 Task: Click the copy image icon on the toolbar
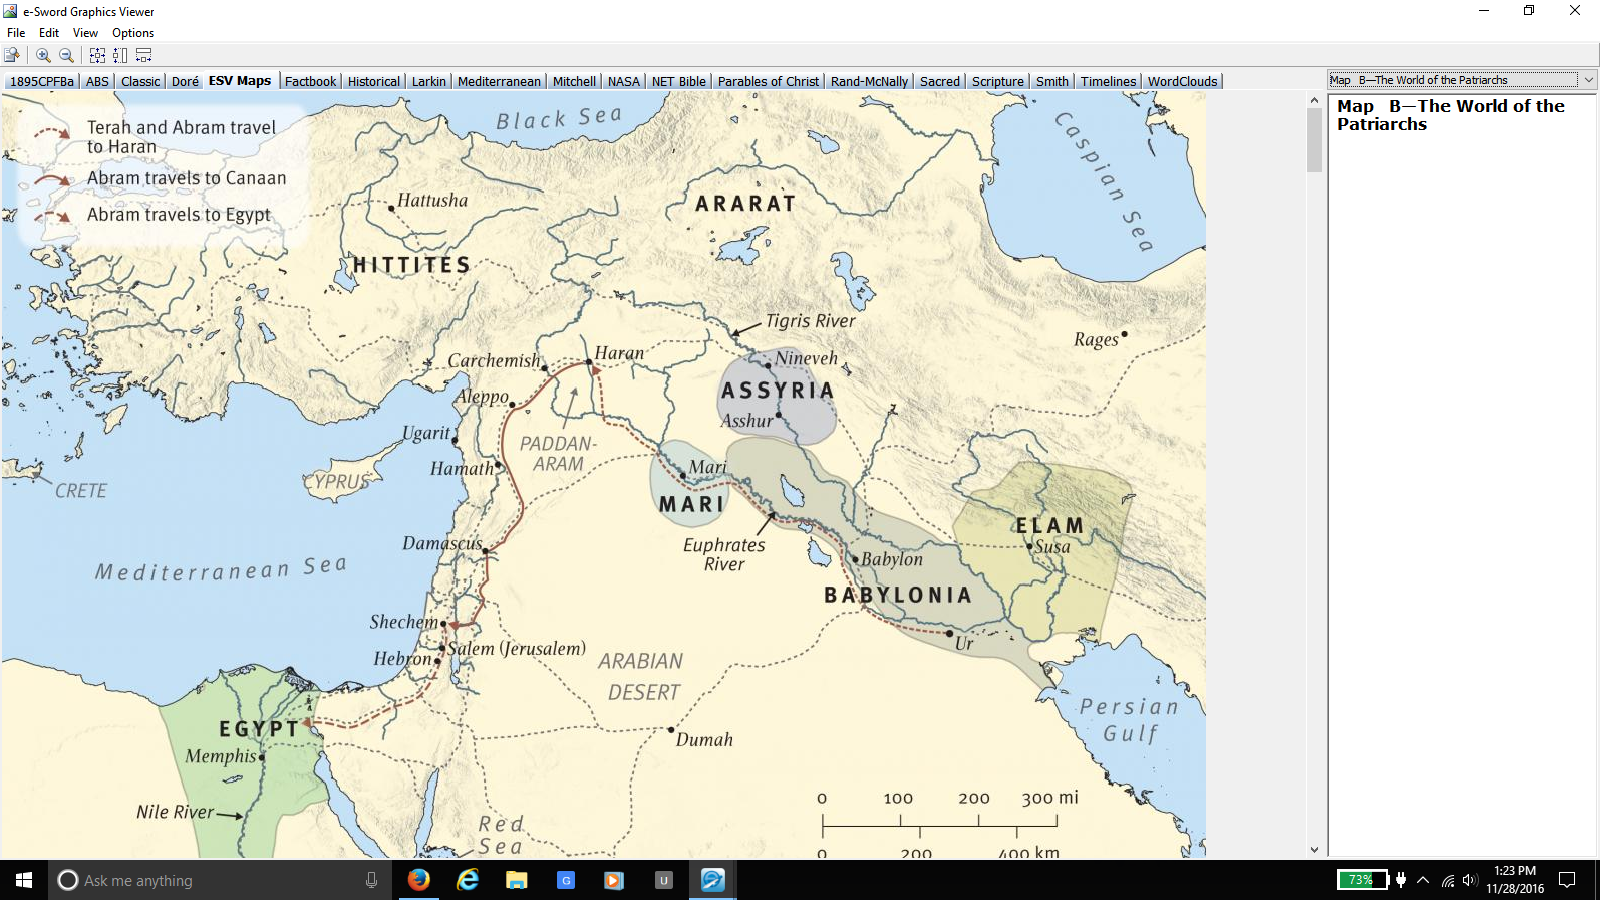(x=12, y=55)
